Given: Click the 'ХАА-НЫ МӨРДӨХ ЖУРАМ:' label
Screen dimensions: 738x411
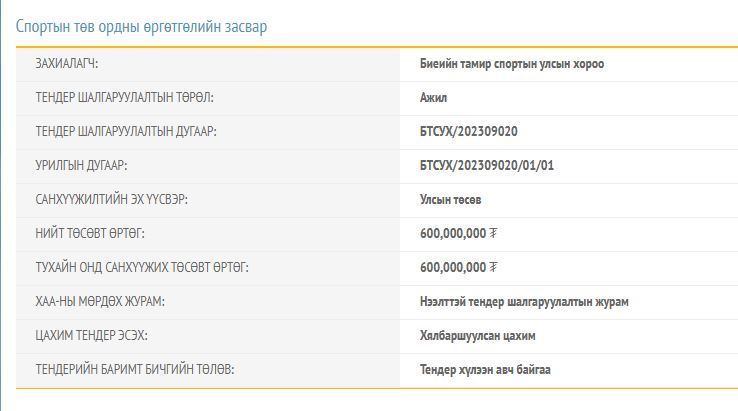Looking at the screenshot, I should coord(100,302).
